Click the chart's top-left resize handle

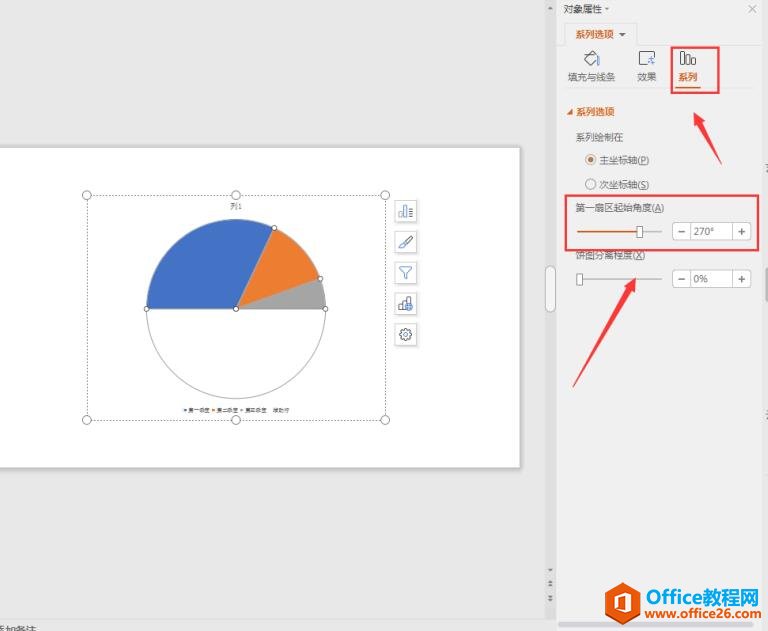[87, 195]
